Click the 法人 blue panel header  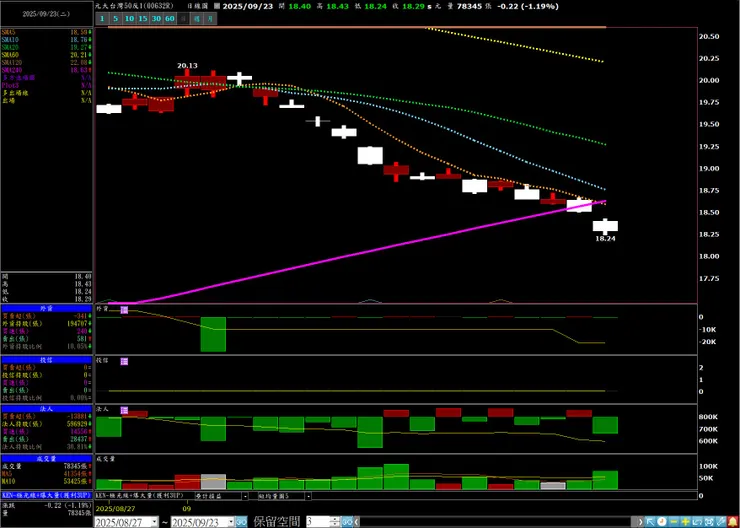46,409
